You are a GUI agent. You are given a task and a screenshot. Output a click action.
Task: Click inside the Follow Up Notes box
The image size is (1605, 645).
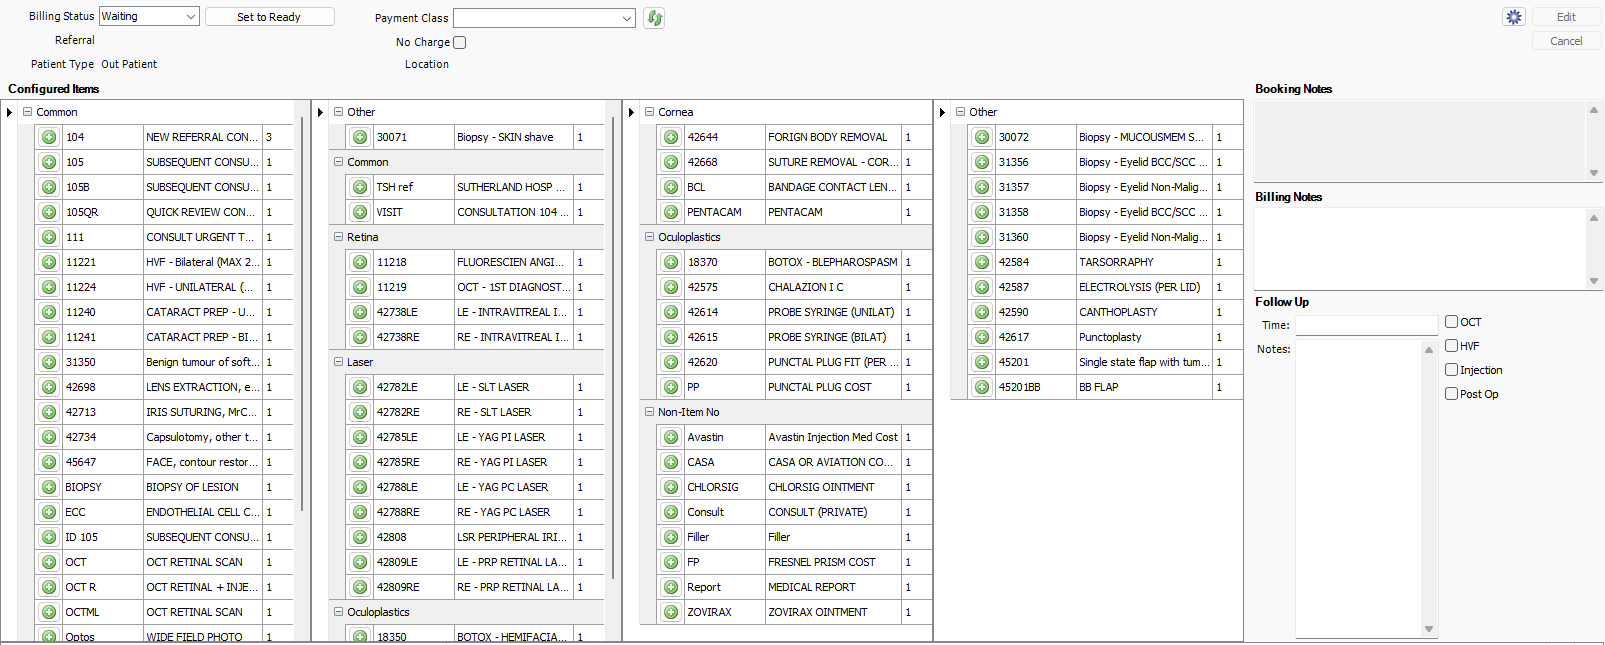[x=1358, y=488]
